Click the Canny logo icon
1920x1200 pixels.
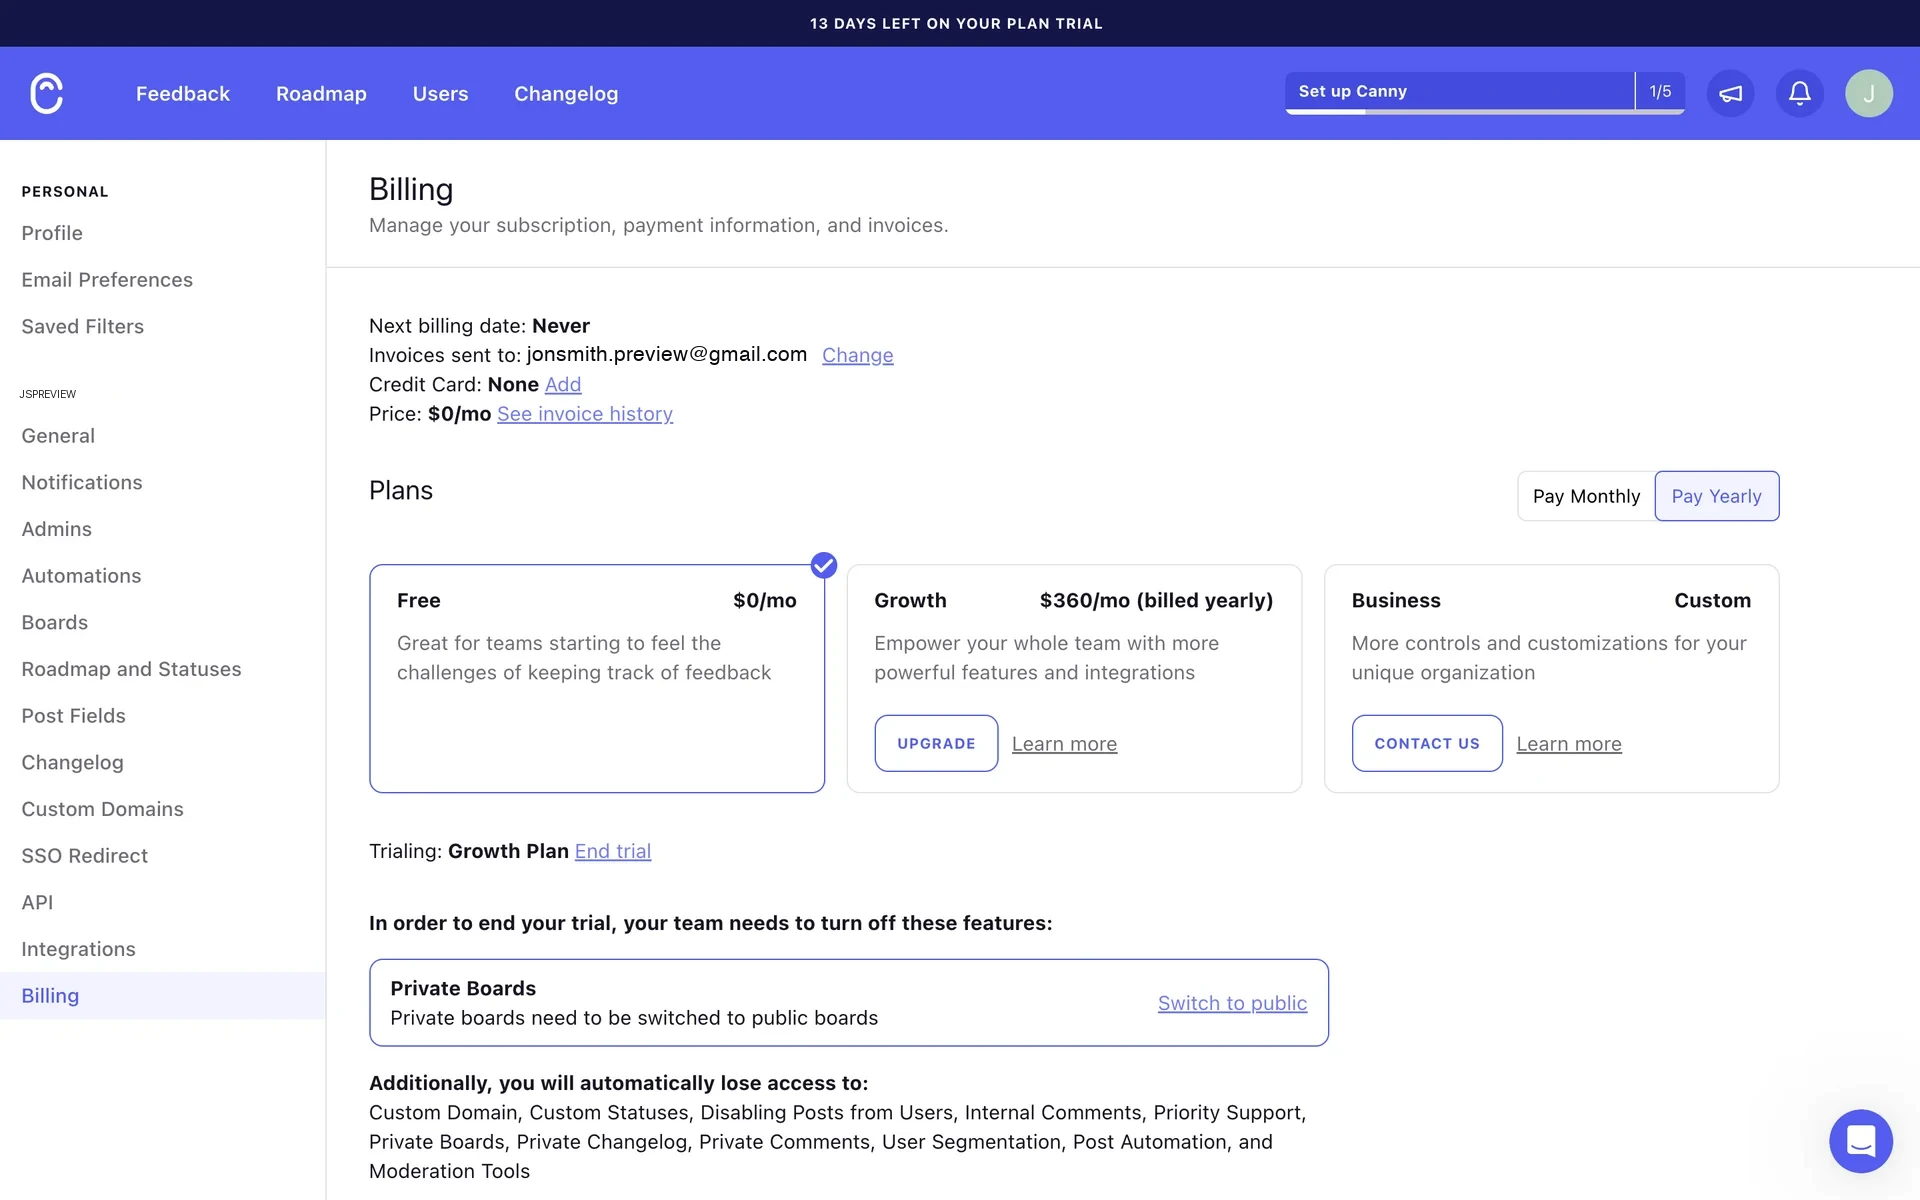[46, 93]
